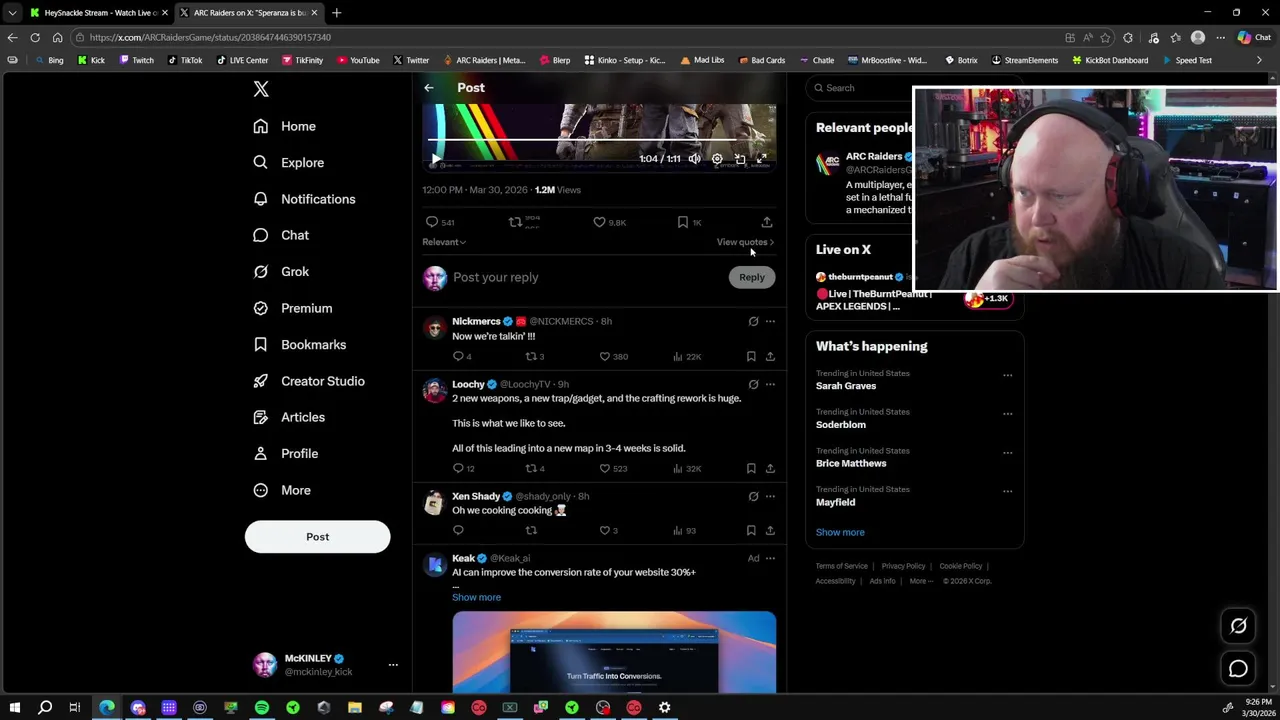This screenshot has width=1280, height=720.
Task: Expand the More menu in sidebar
Action: (283, 490)
